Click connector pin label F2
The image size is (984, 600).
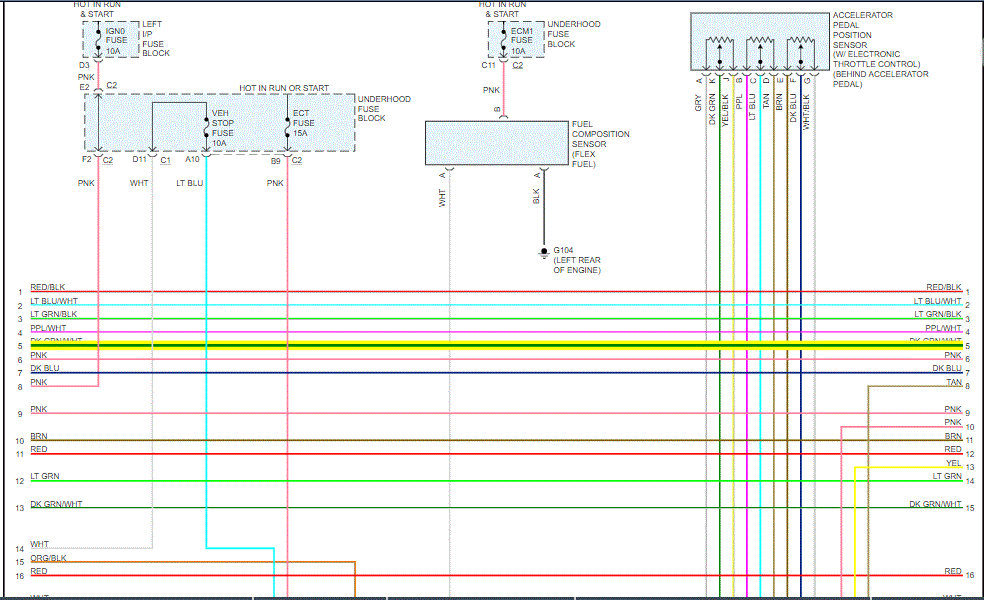87,159
